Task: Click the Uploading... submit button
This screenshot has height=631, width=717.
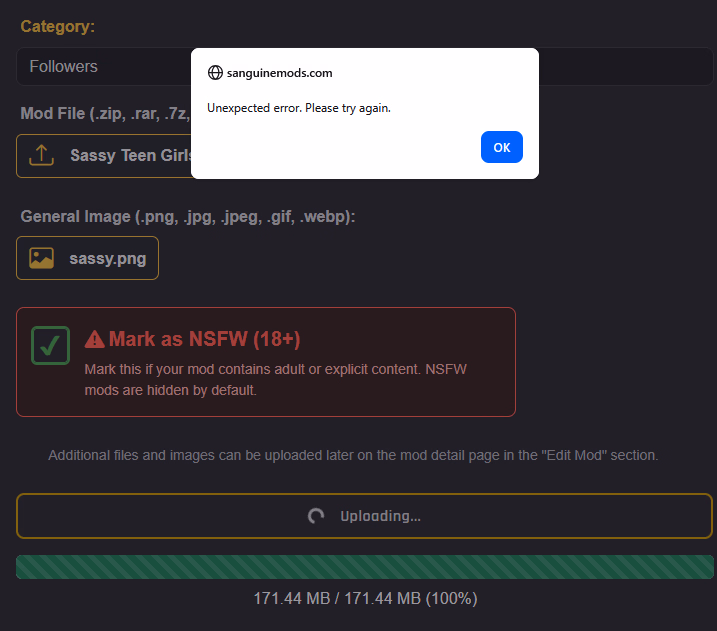Action: [364, 516]
